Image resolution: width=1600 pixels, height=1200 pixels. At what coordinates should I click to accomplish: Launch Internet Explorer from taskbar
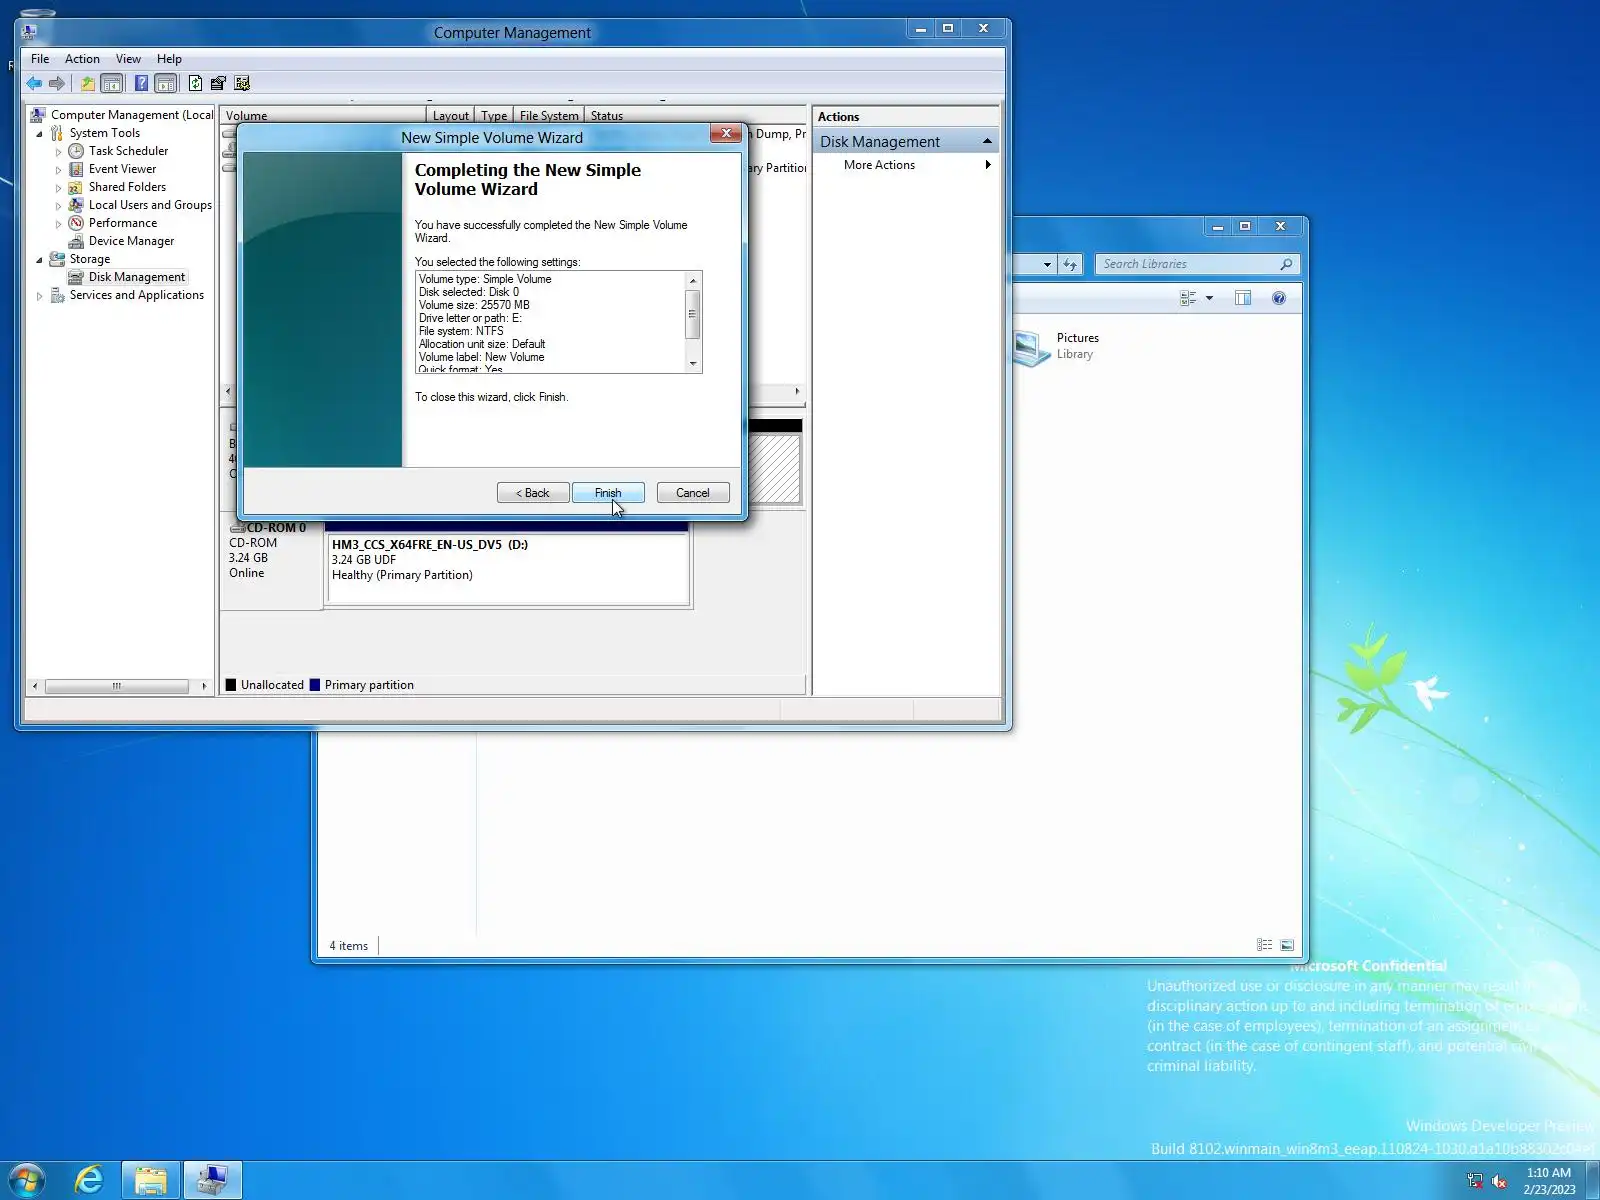pyautogui.click(x=89, y=1180)
